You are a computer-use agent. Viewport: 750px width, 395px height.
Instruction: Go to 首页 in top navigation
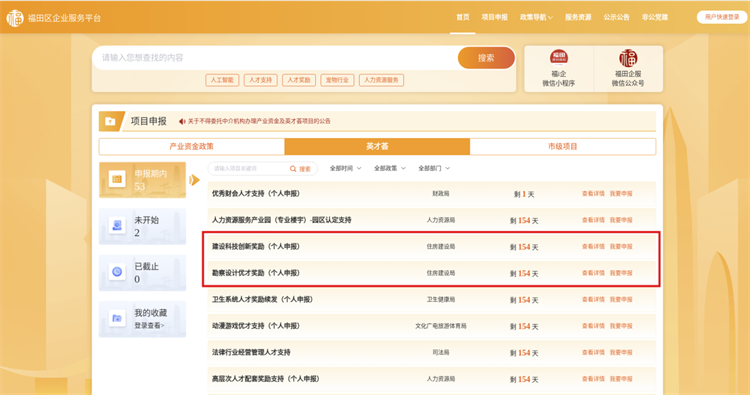pos(463,17)
